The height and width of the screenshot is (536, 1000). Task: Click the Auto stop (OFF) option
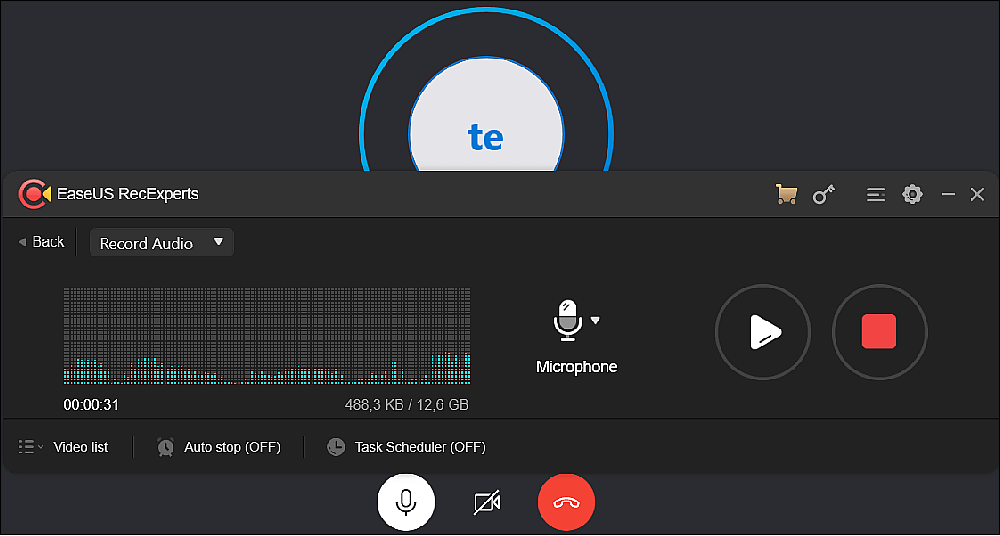point(232,447)
